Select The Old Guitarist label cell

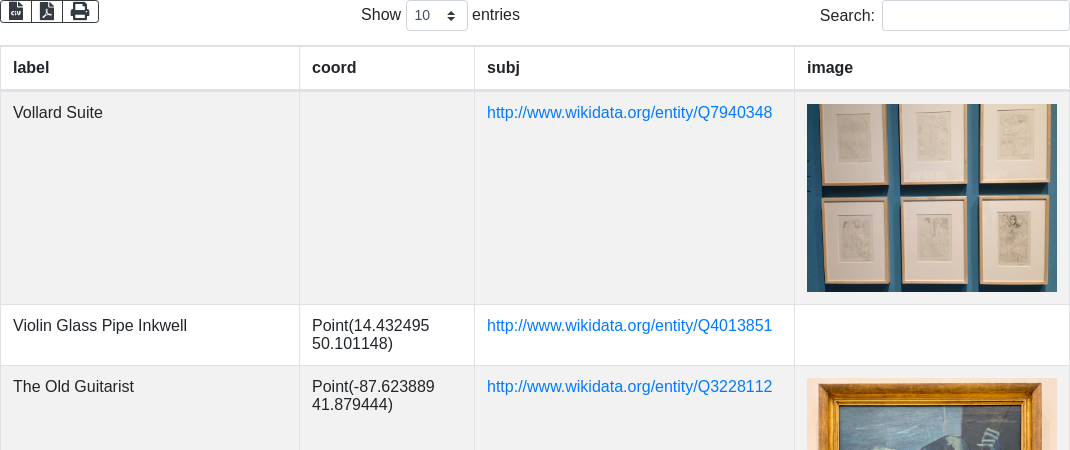73,386
